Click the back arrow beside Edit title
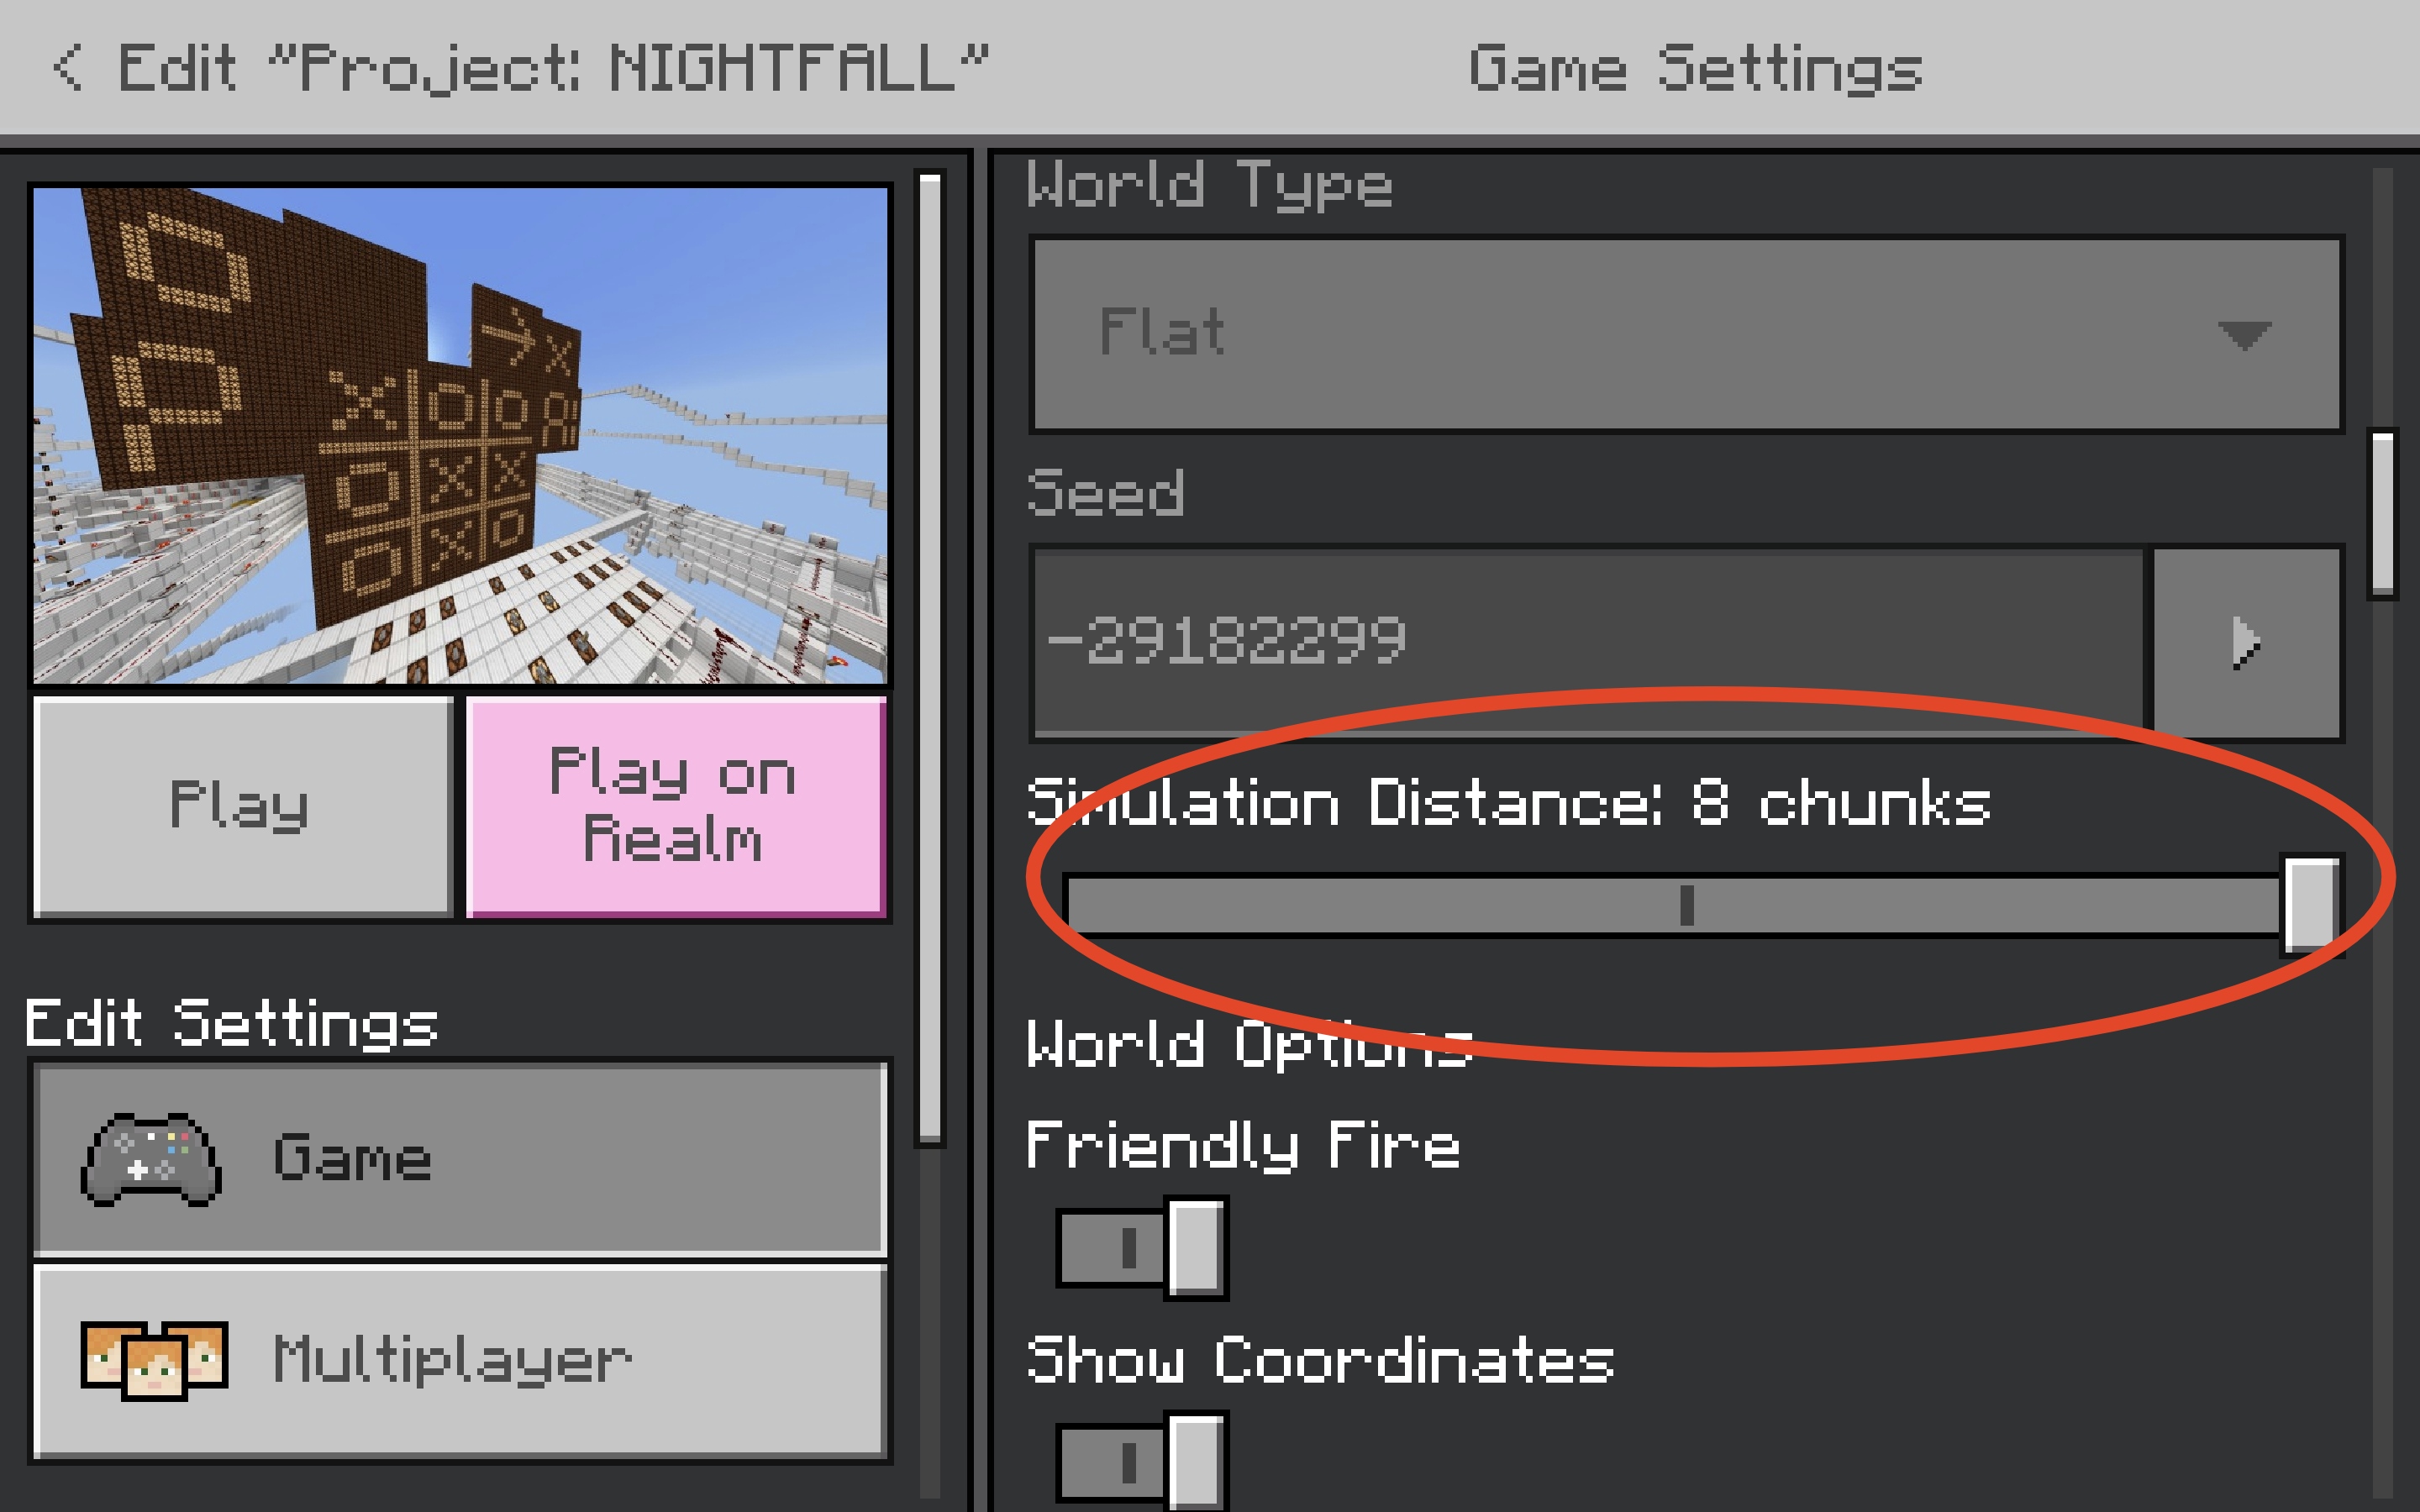 point(68,68)
